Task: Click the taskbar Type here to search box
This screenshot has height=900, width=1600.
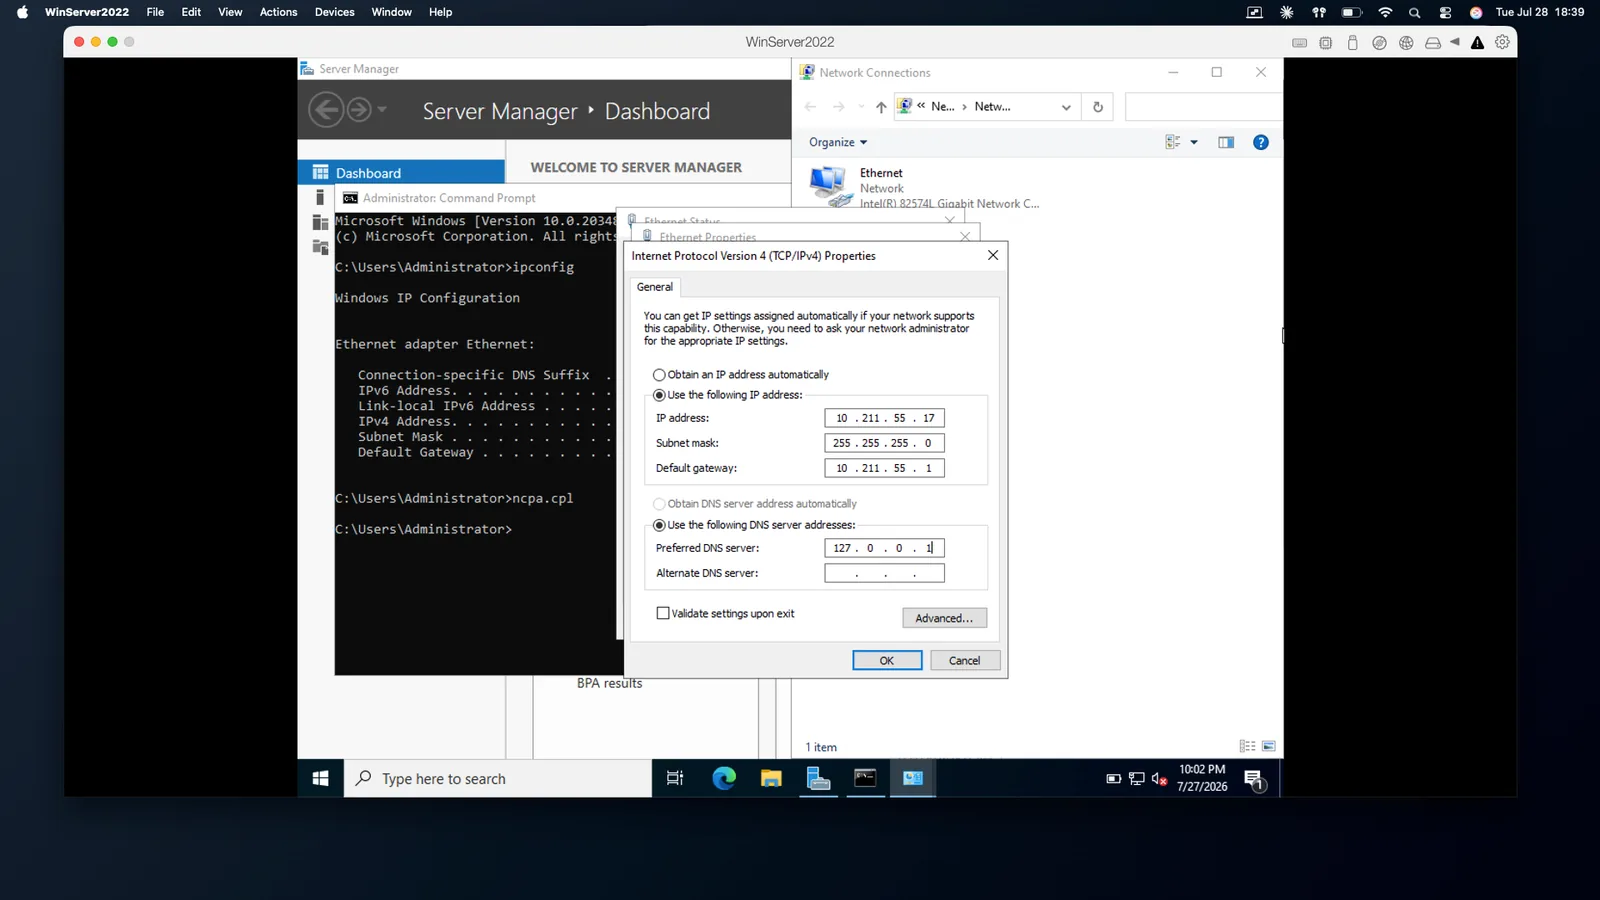Action: click(x=499, y=778)
